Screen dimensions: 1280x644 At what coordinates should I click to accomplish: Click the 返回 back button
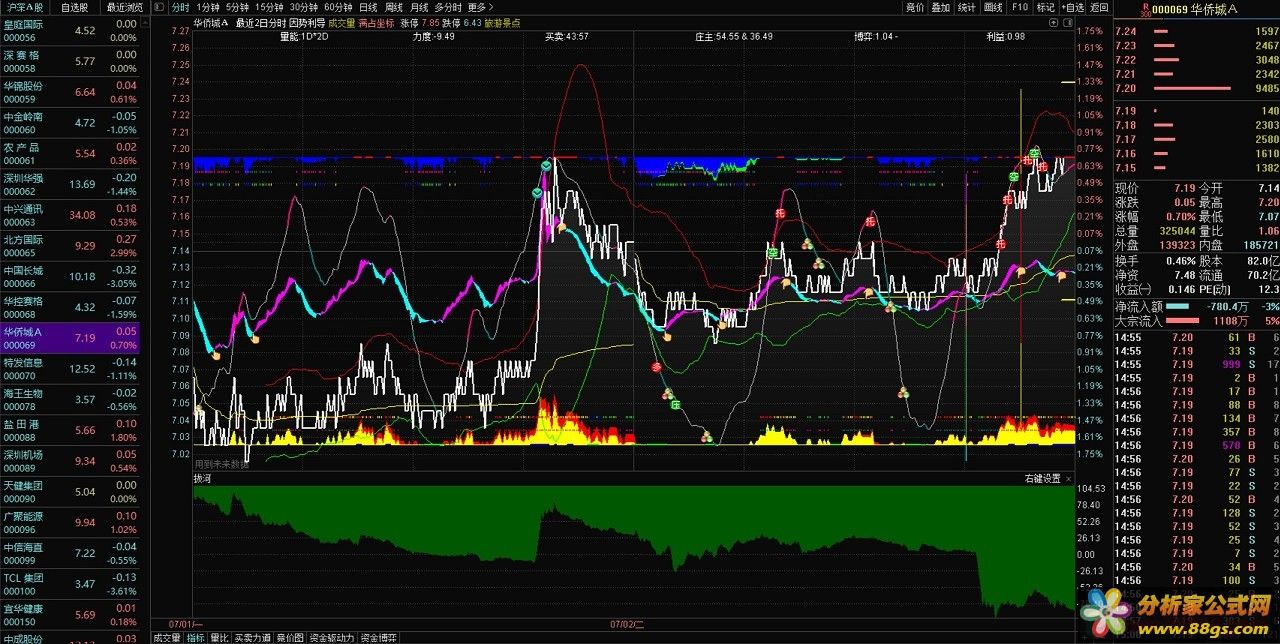[1099, 7]
